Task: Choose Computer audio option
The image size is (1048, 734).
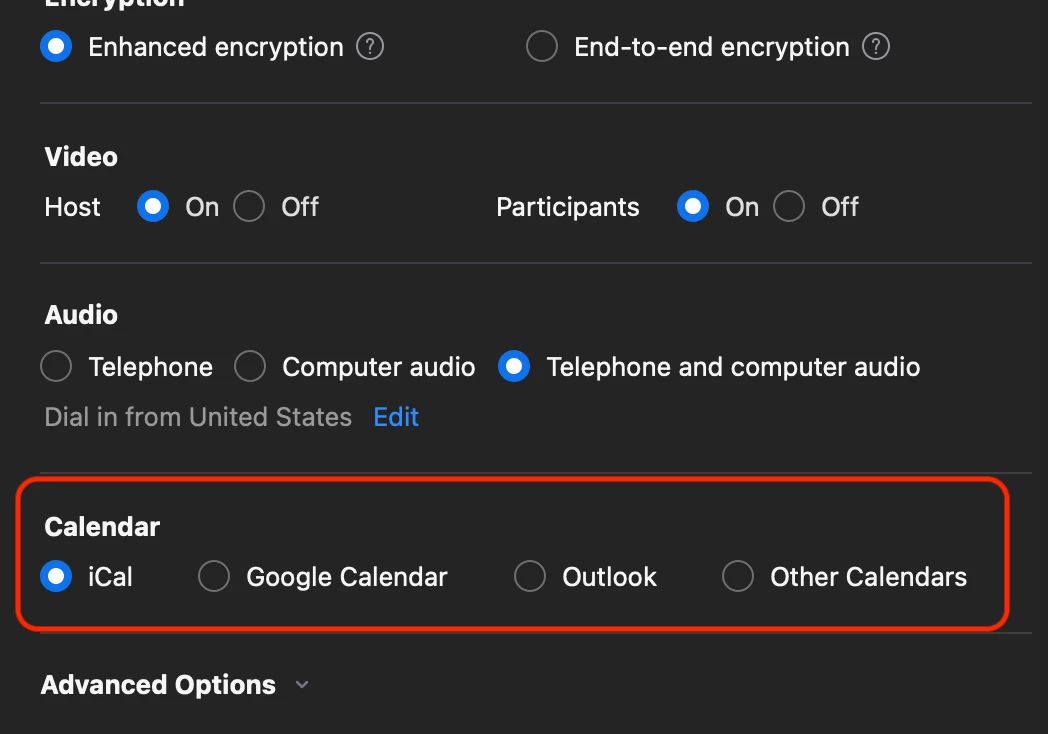Action: point(250,367)
